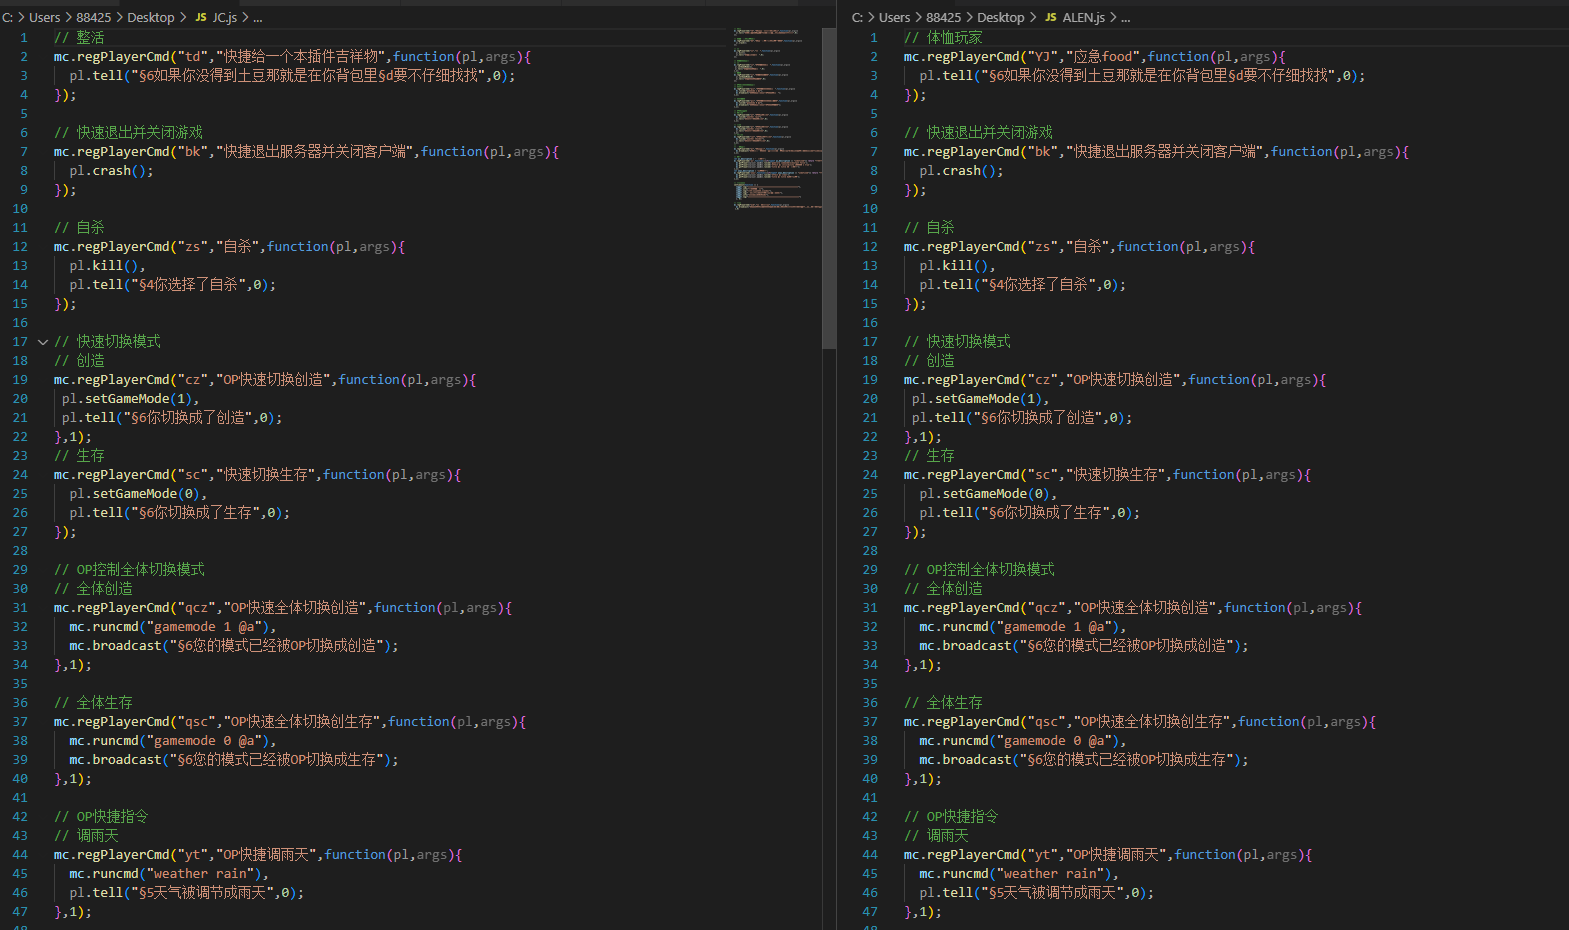This screenshot has height=930, width=1569.
Task: Place cursor on "// 整活" comment in JC.js
Action: tap(79, 38)
